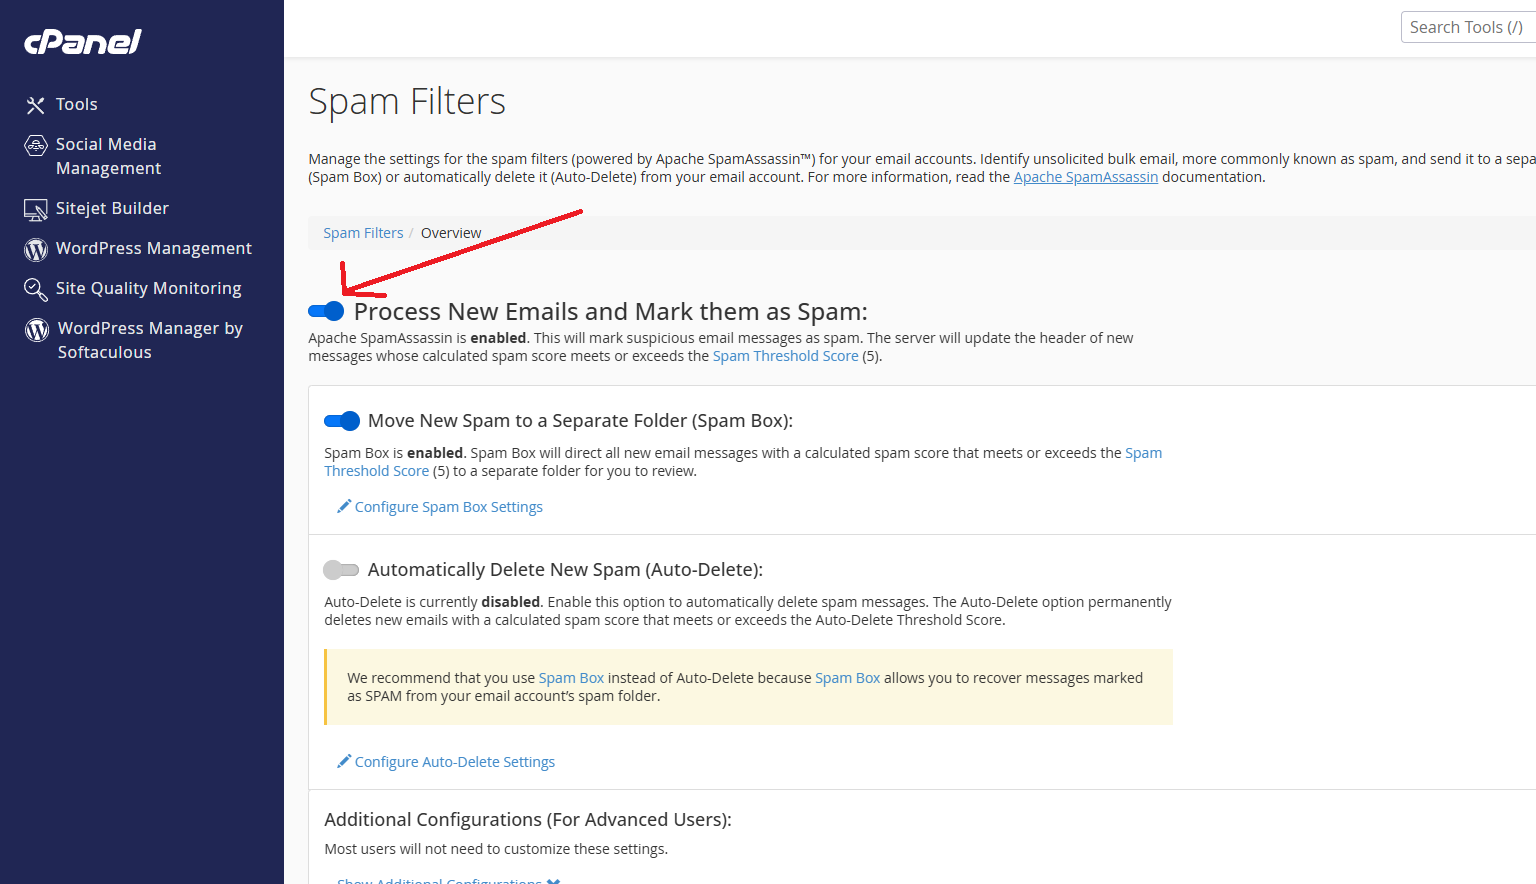Click first Spam Box link in recommendation notice
This screenshot has height=884, width=1536.
(x=571, y=678)
